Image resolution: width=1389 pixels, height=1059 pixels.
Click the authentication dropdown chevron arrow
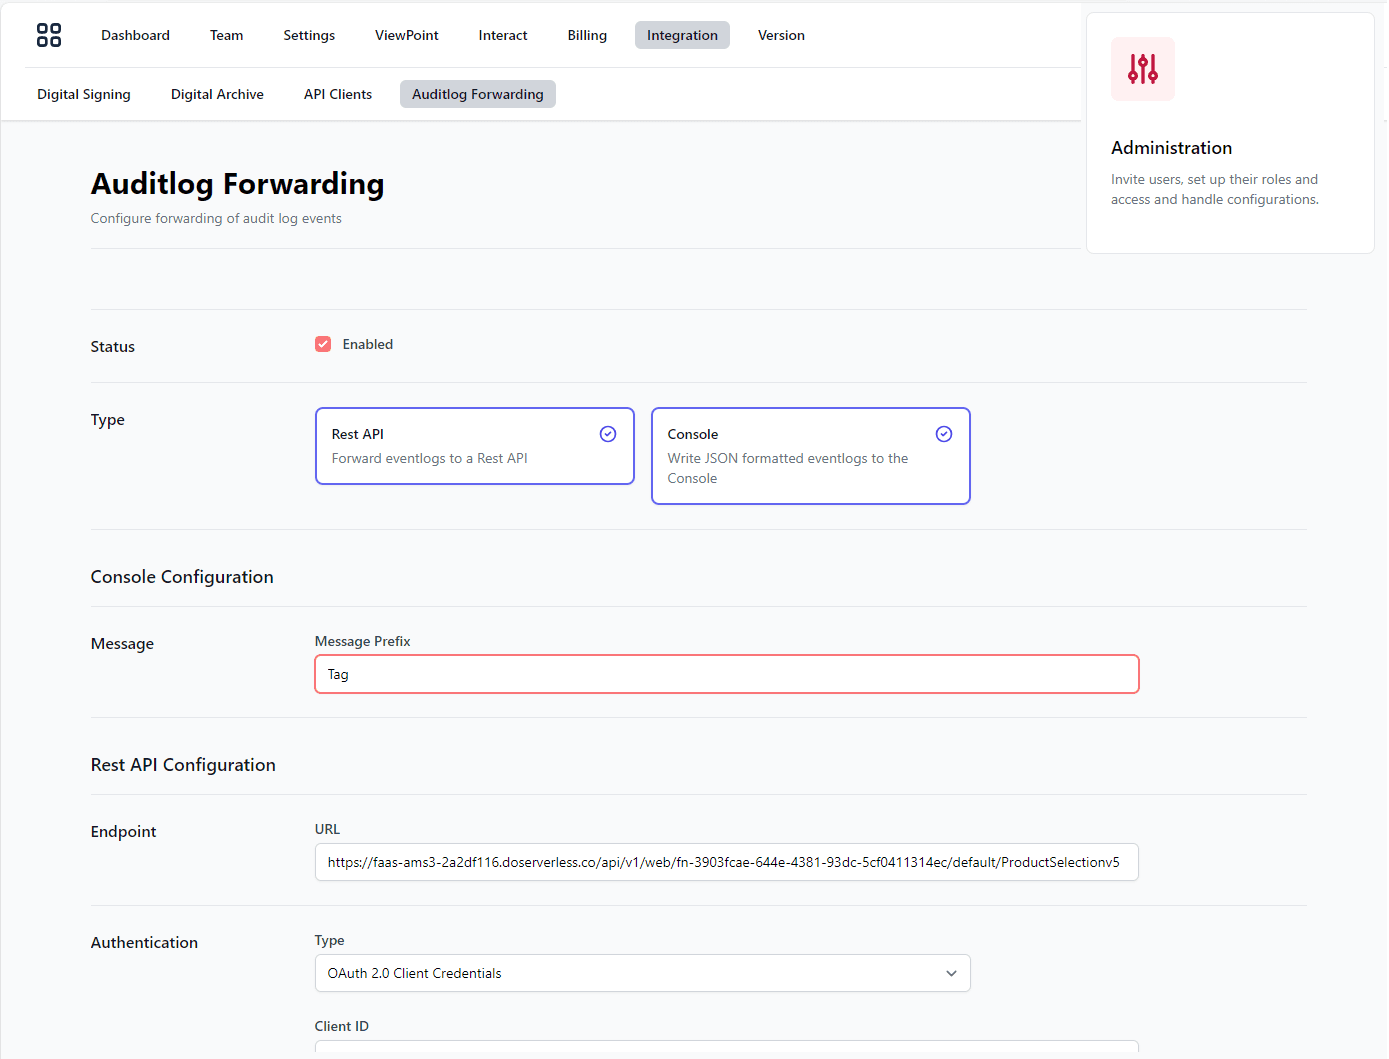[950, 972]
